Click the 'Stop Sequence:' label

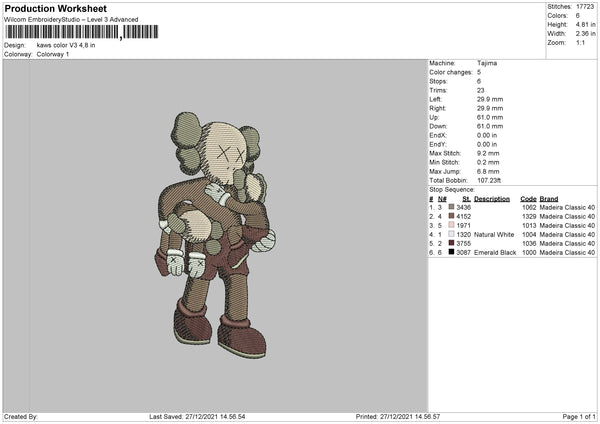452,190
